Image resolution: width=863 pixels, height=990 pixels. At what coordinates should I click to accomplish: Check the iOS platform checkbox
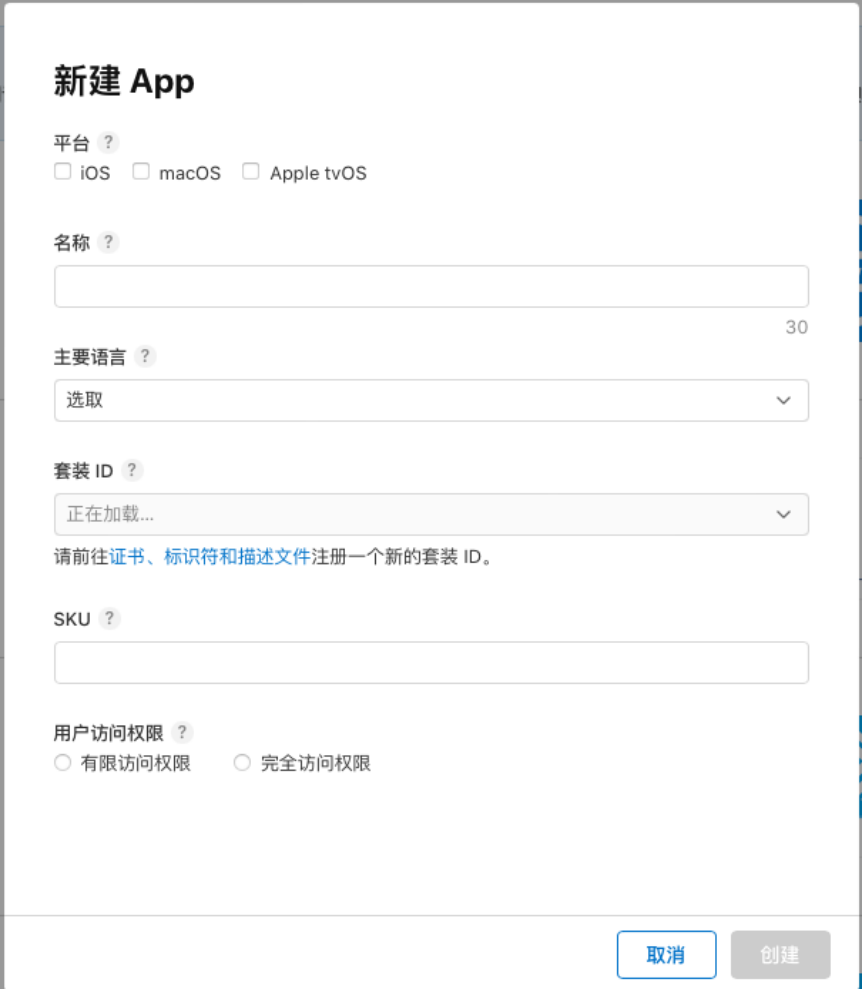(x=62, y=171)
